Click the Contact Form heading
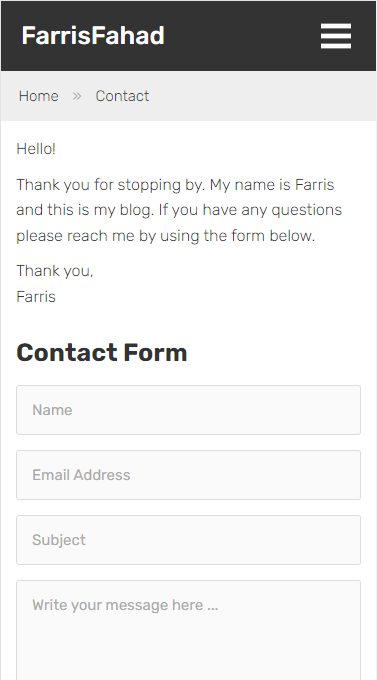Viewport: 377px width, 680px height. pyautogui.click(x=102, y=352)
